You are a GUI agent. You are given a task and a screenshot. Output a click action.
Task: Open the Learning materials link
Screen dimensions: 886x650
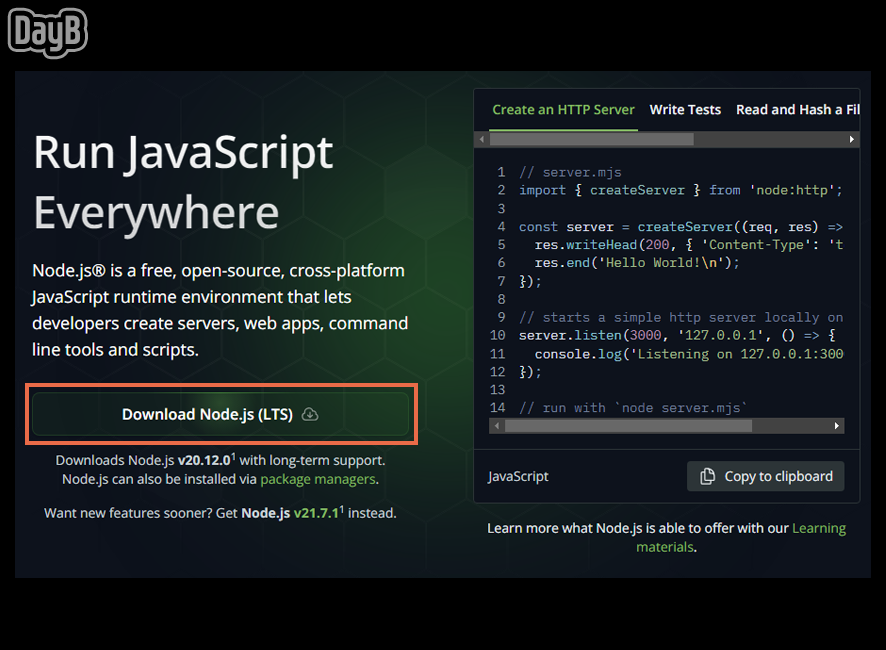819,528
